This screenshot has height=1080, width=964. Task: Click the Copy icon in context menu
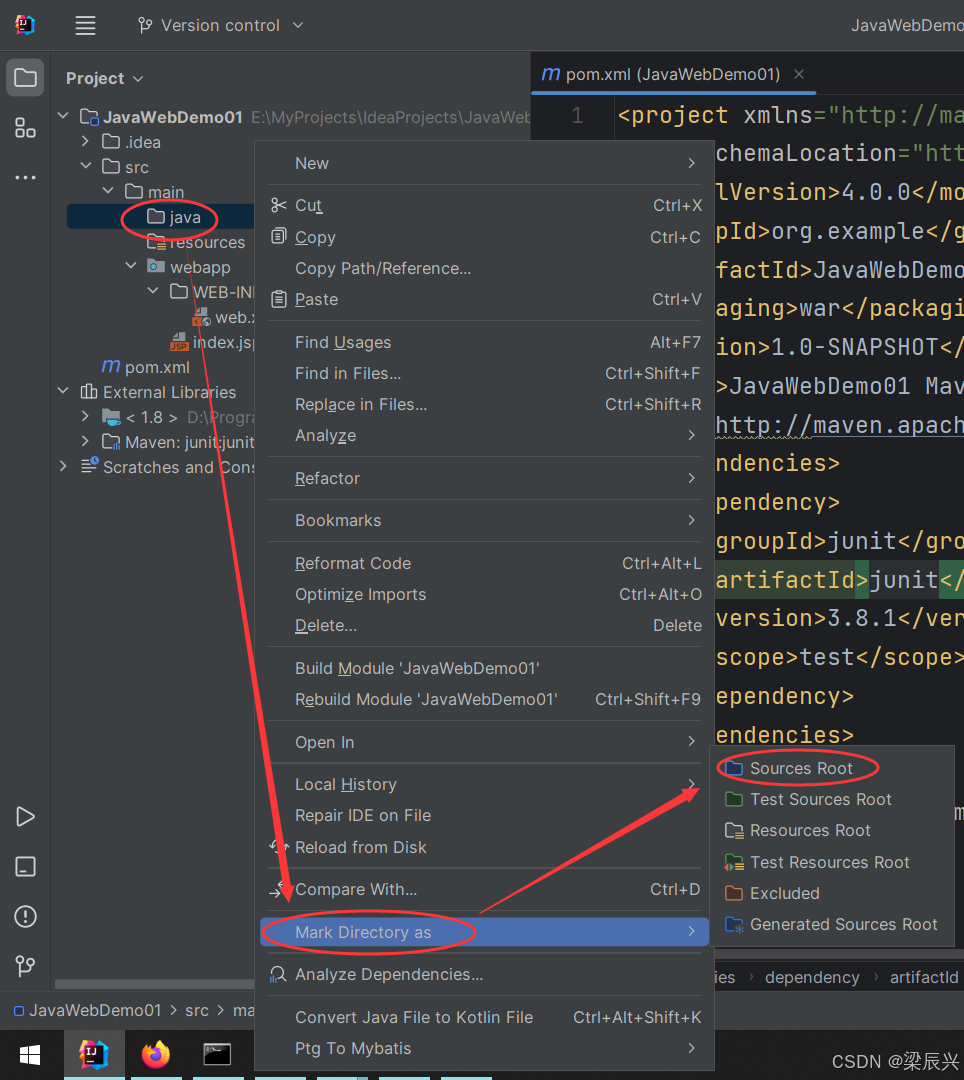(279, 236)
